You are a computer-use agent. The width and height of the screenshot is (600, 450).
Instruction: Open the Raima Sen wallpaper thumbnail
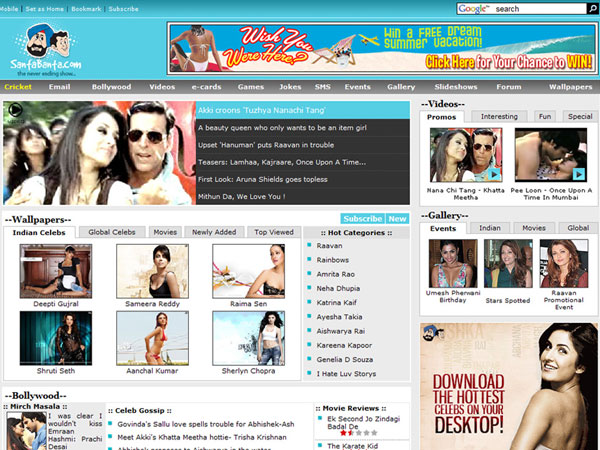248,271
